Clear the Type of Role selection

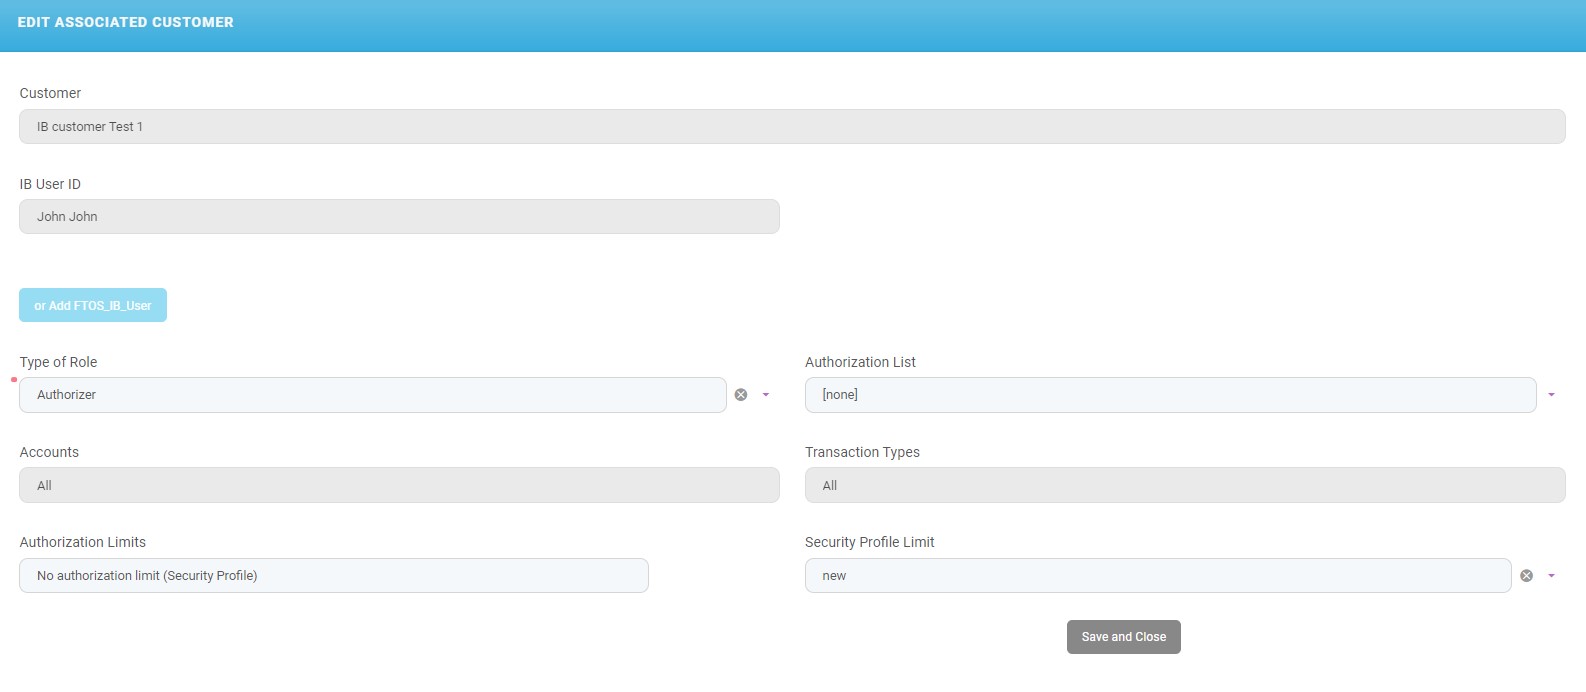point(741,395)
